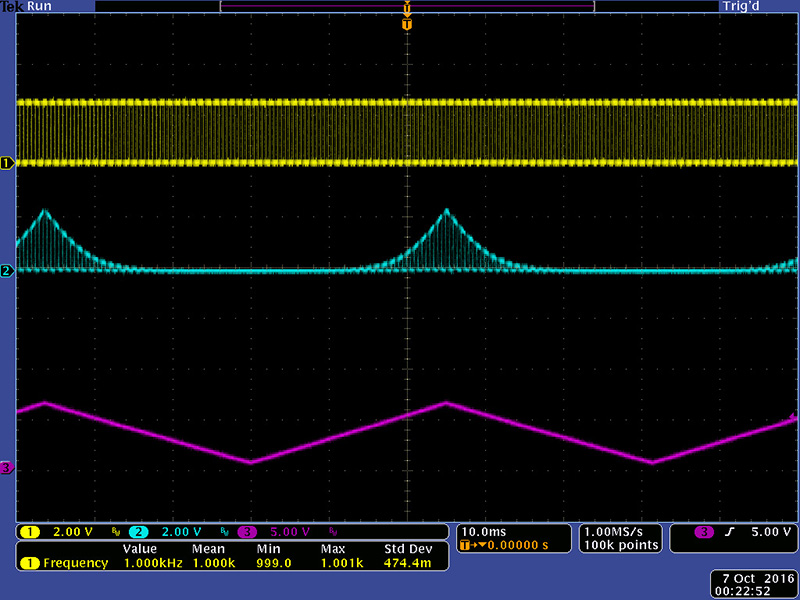Click the Value column header

coord(139,549)
